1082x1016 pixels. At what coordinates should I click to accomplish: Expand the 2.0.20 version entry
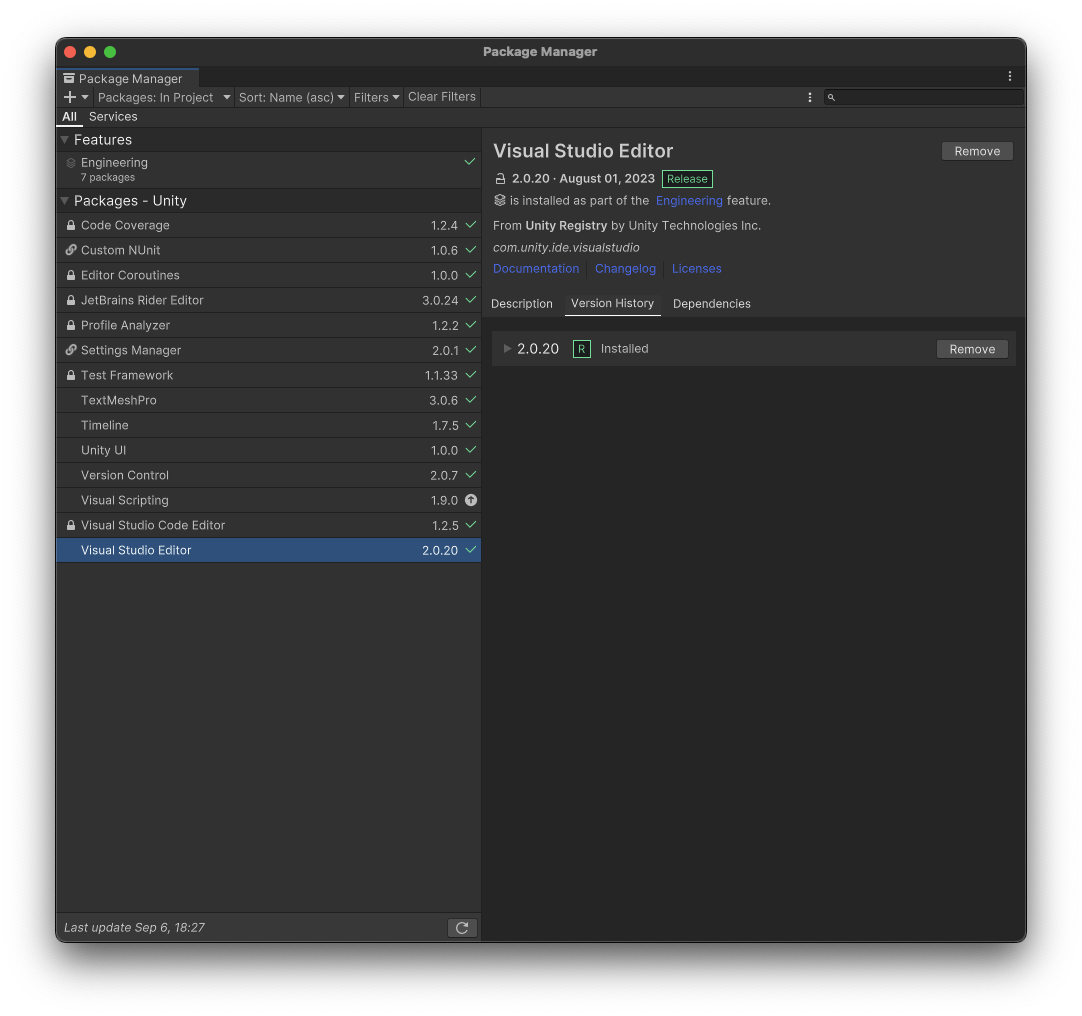click(x=507, y=349)
